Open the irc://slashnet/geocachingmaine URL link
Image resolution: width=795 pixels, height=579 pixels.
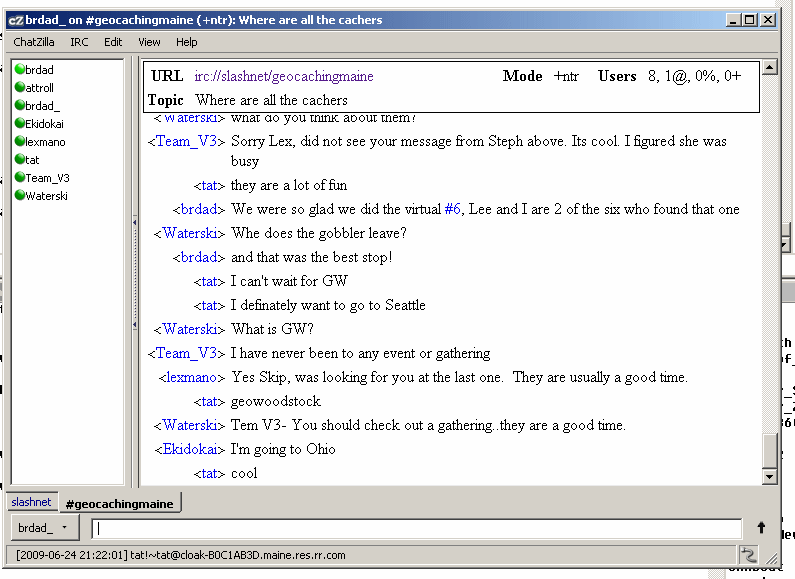coord(283,76)
